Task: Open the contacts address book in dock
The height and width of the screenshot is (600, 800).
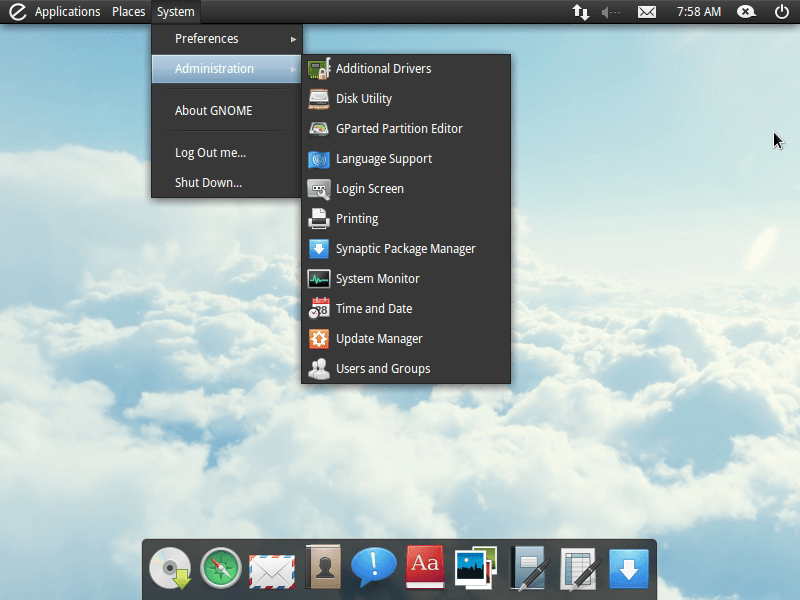Action: (323, 567)
